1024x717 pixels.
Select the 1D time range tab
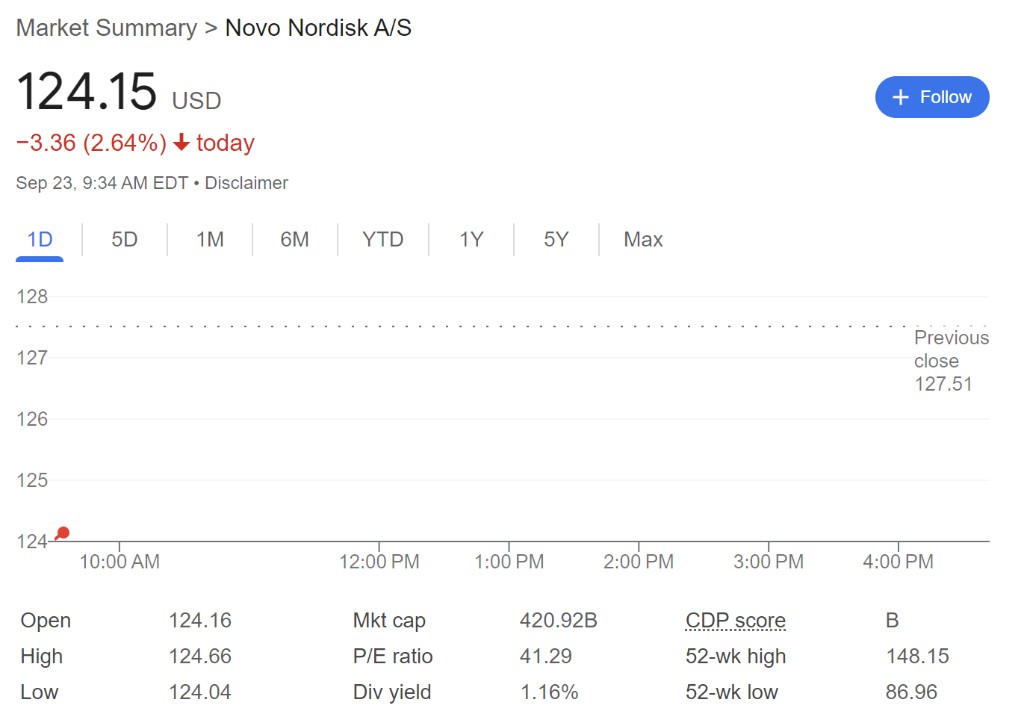point(40,240)
